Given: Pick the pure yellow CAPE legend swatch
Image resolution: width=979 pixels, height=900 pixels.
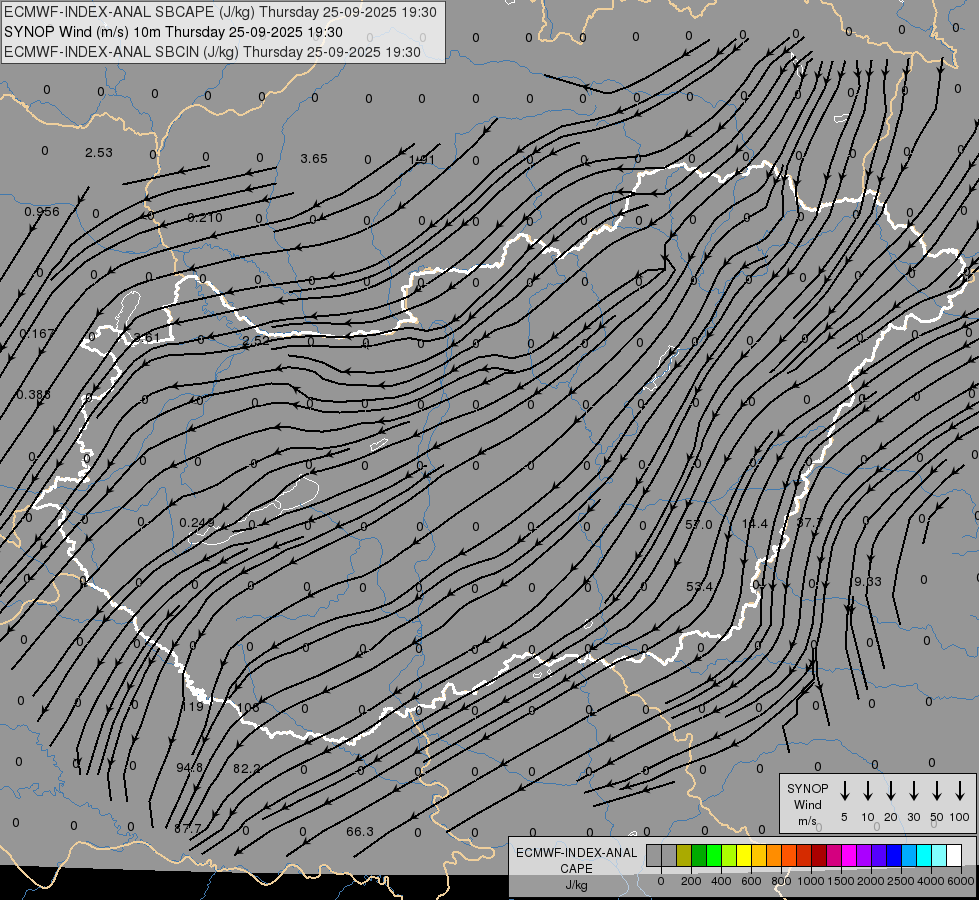Looking at the screenshot, I should (744, 856).
